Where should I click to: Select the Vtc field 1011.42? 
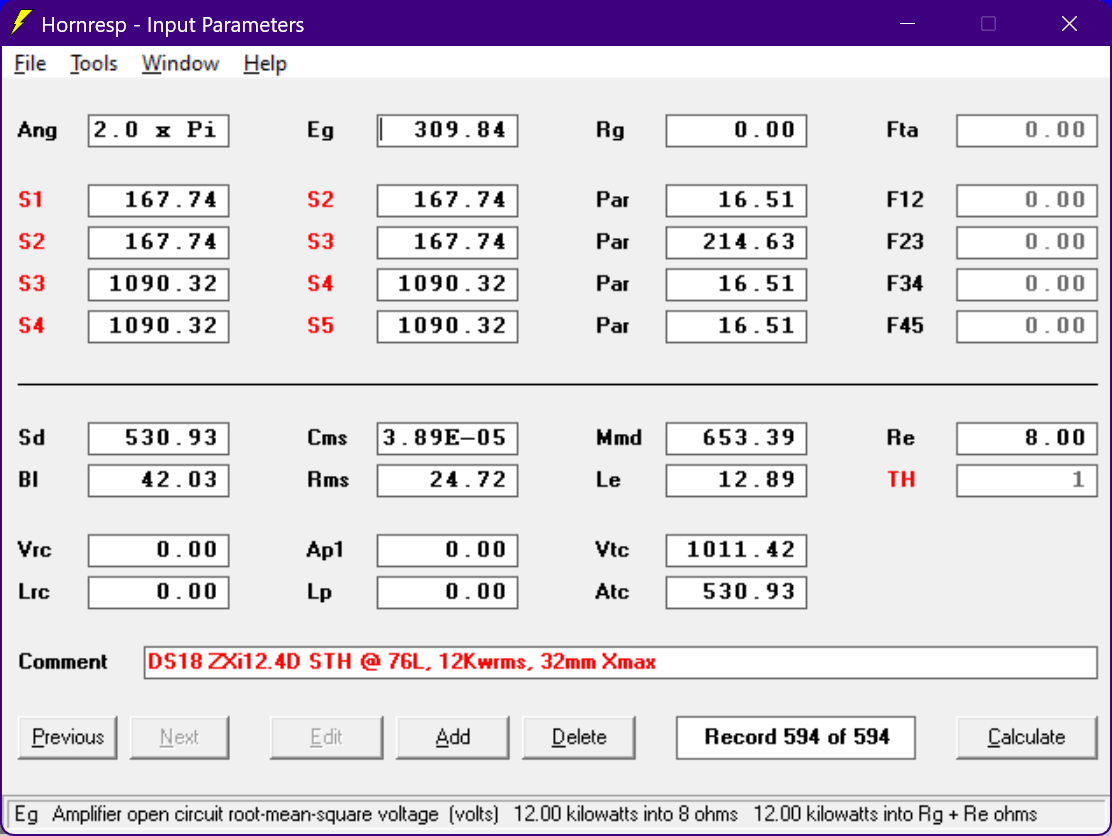736,550
